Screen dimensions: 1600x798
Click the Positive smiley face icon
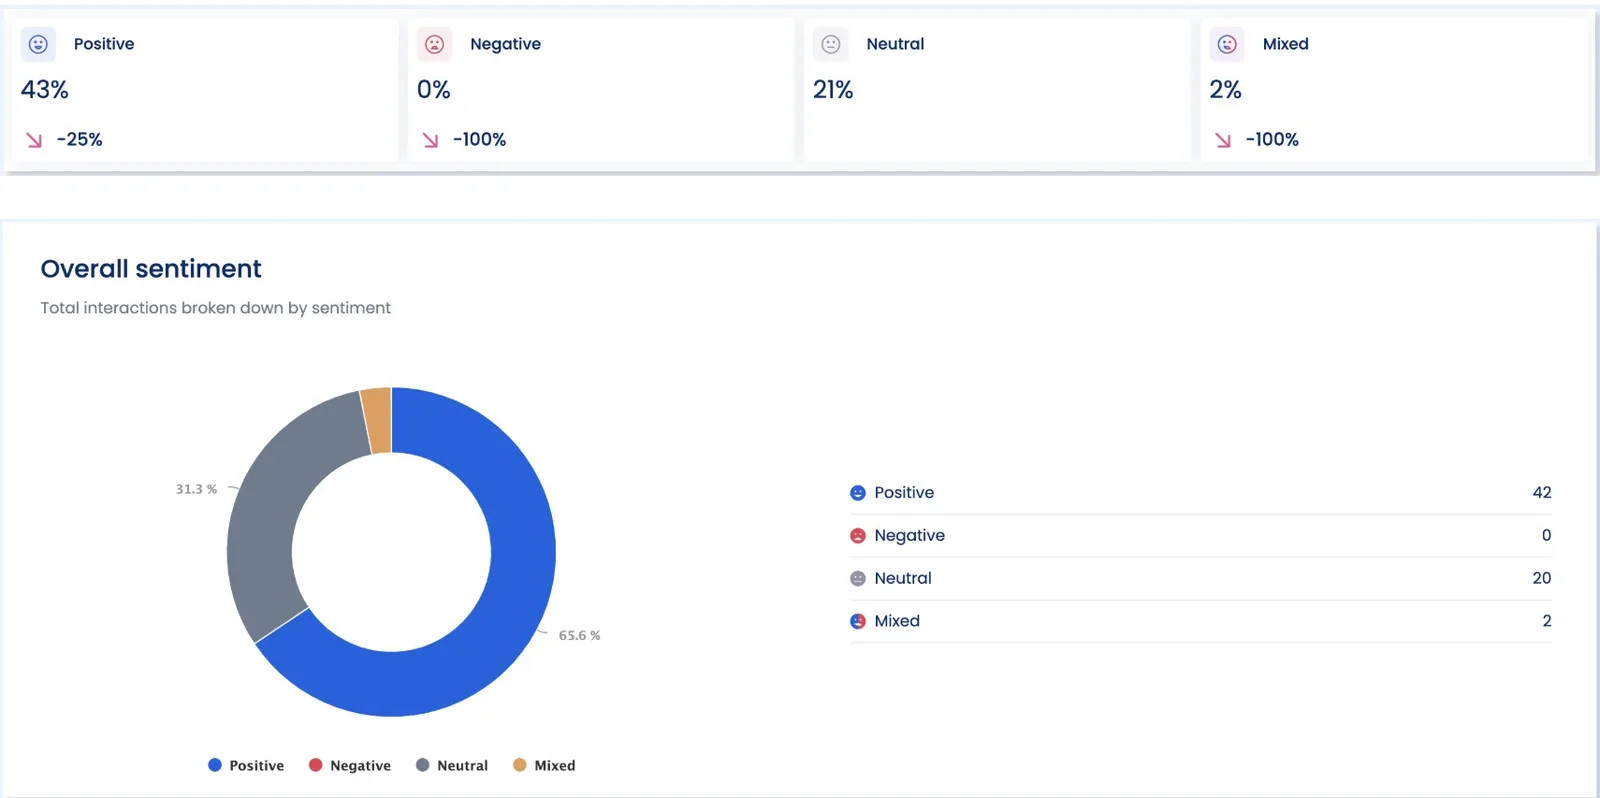[38, 44]
